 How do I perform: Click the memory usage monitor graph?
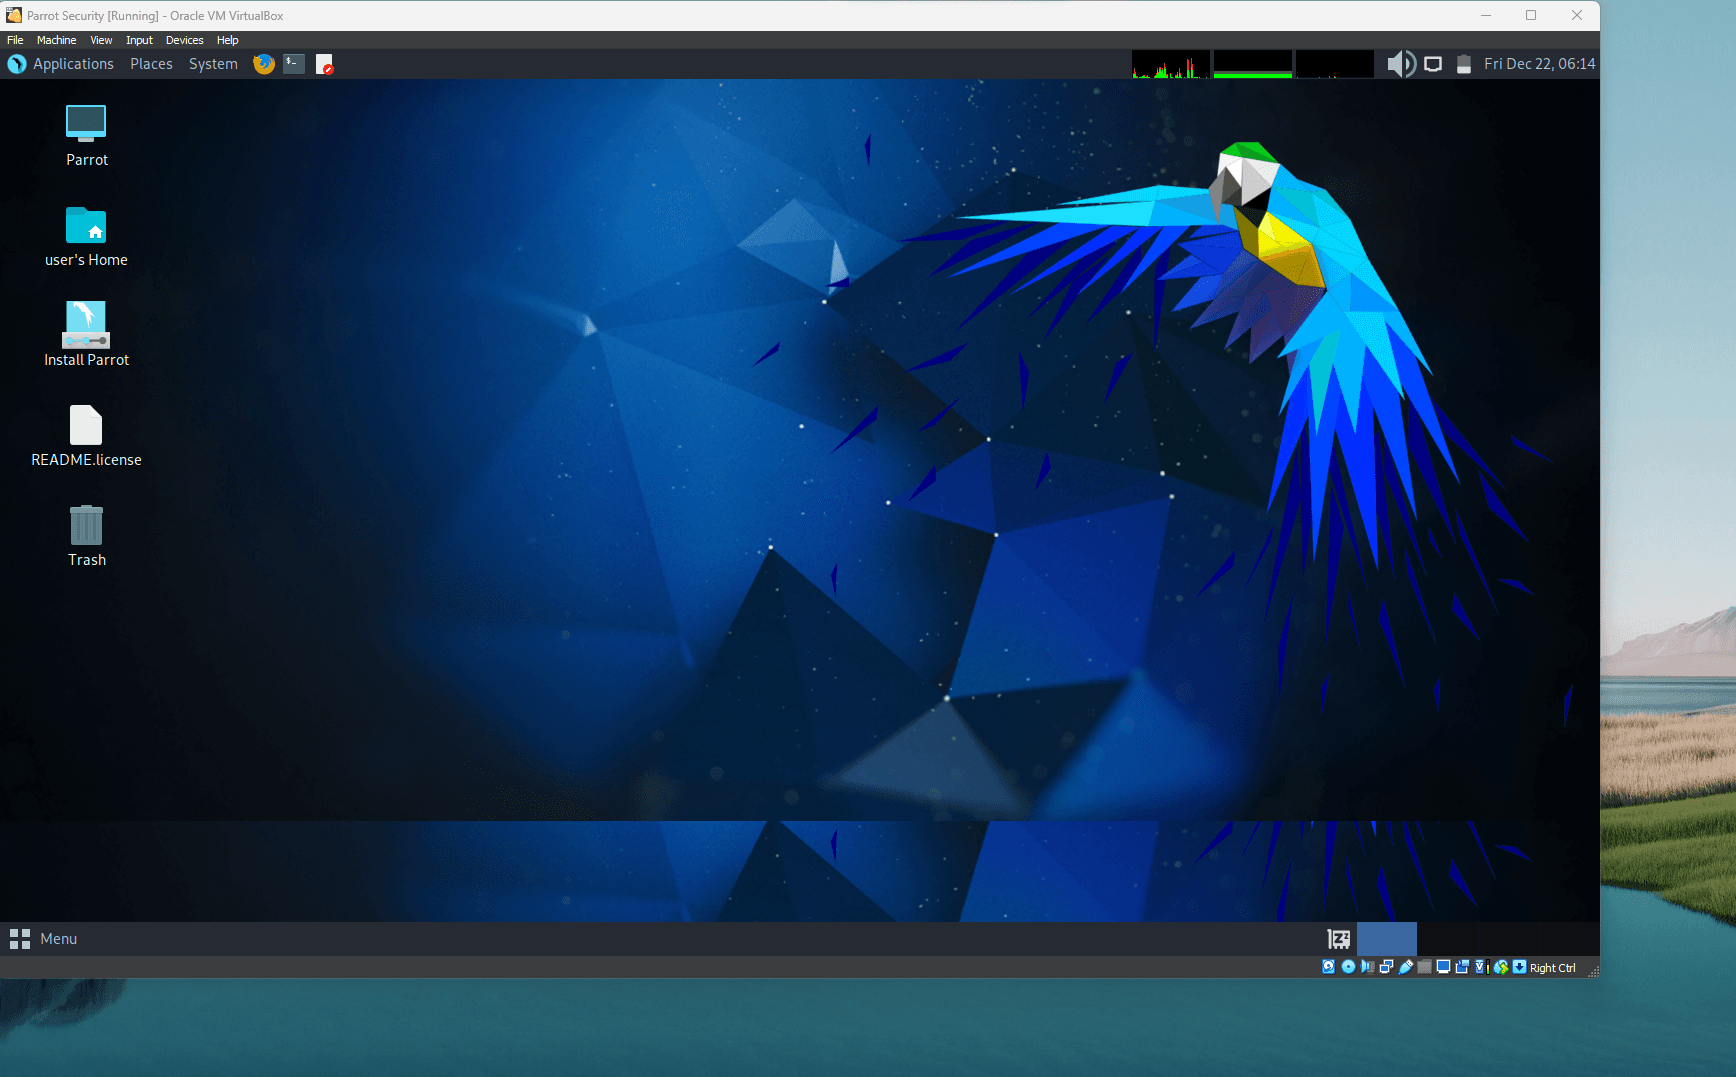click(x=1253, y=64)
